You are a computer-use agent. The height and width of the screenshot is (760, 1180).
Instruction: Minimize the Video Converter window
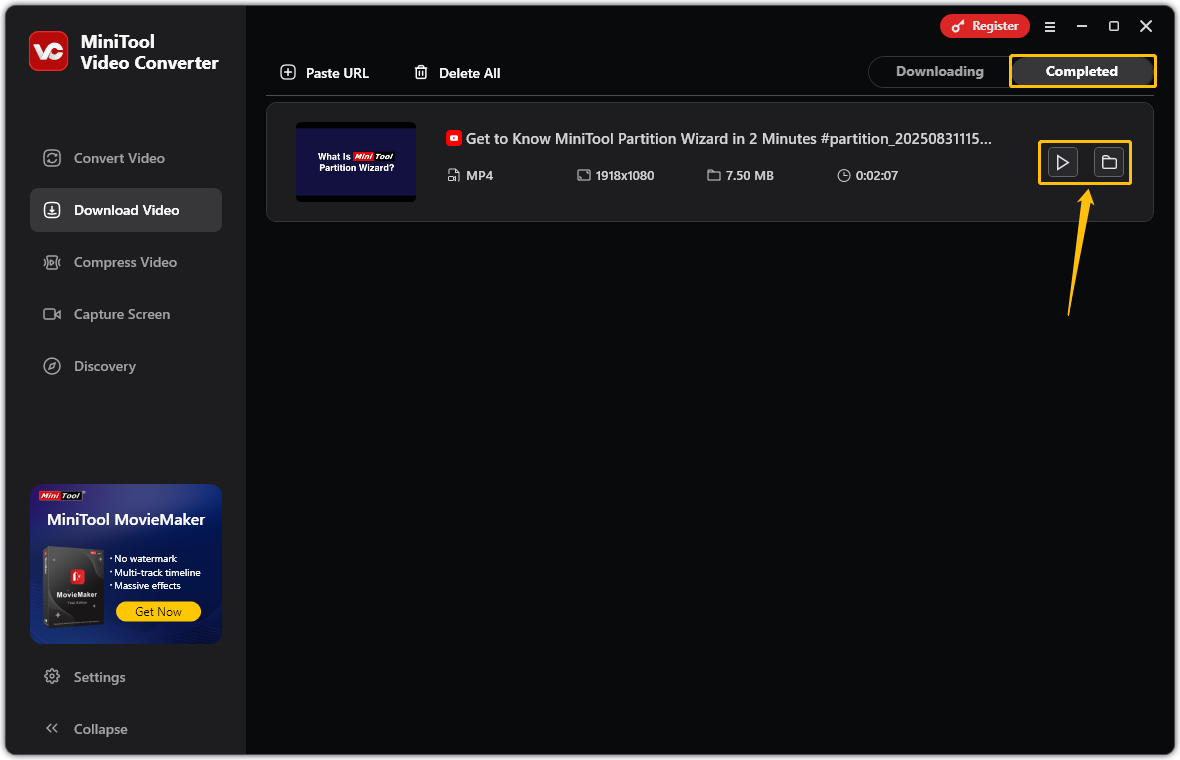(1081, 26)
